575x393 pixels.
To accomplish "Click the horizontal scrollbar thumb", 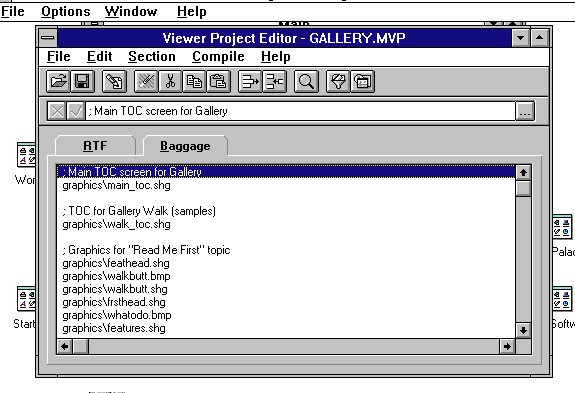I will pyautogui.click(x=81, y=346).
